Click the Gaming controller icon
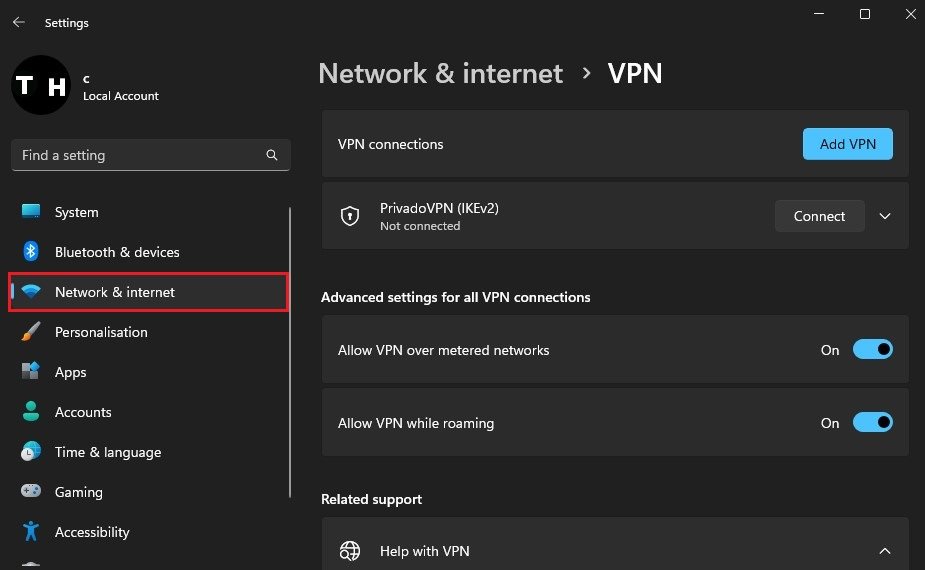The width and height of the screenshot is (925, 570). (31, 492)
